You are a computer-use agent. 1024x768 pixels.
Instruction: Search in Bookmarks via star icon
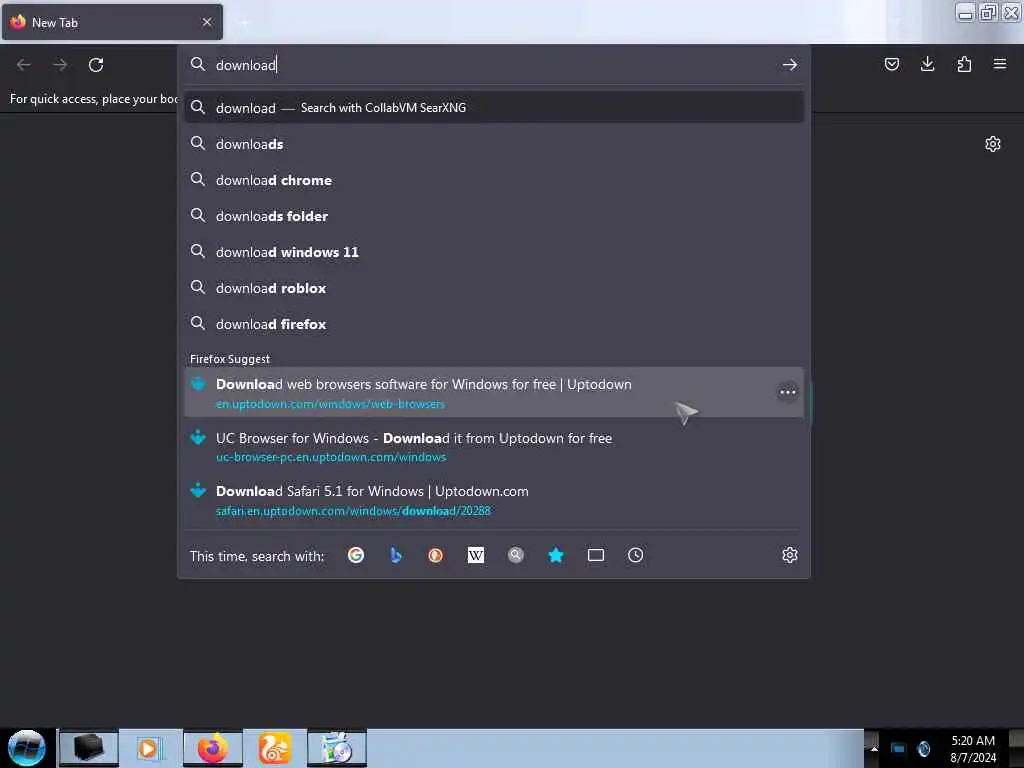pos(556,555)
